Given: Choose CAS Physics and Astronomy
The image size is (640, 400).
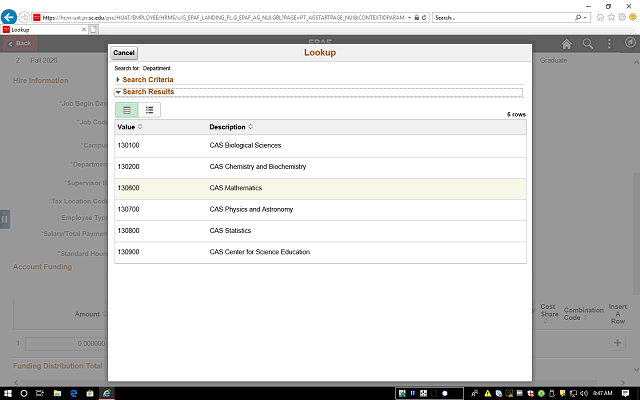Looking at the screenshot, I should [251, 209].
